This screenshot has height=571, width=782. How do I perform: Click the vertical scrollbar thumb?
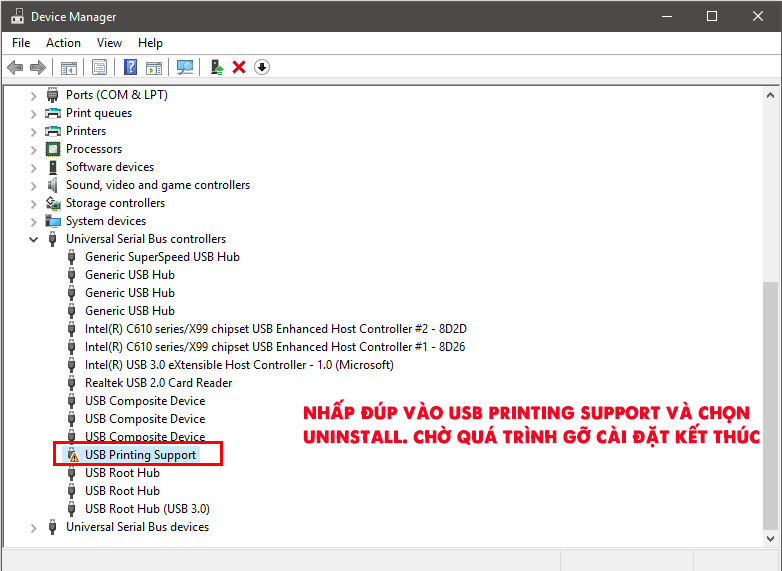(770, 404)
